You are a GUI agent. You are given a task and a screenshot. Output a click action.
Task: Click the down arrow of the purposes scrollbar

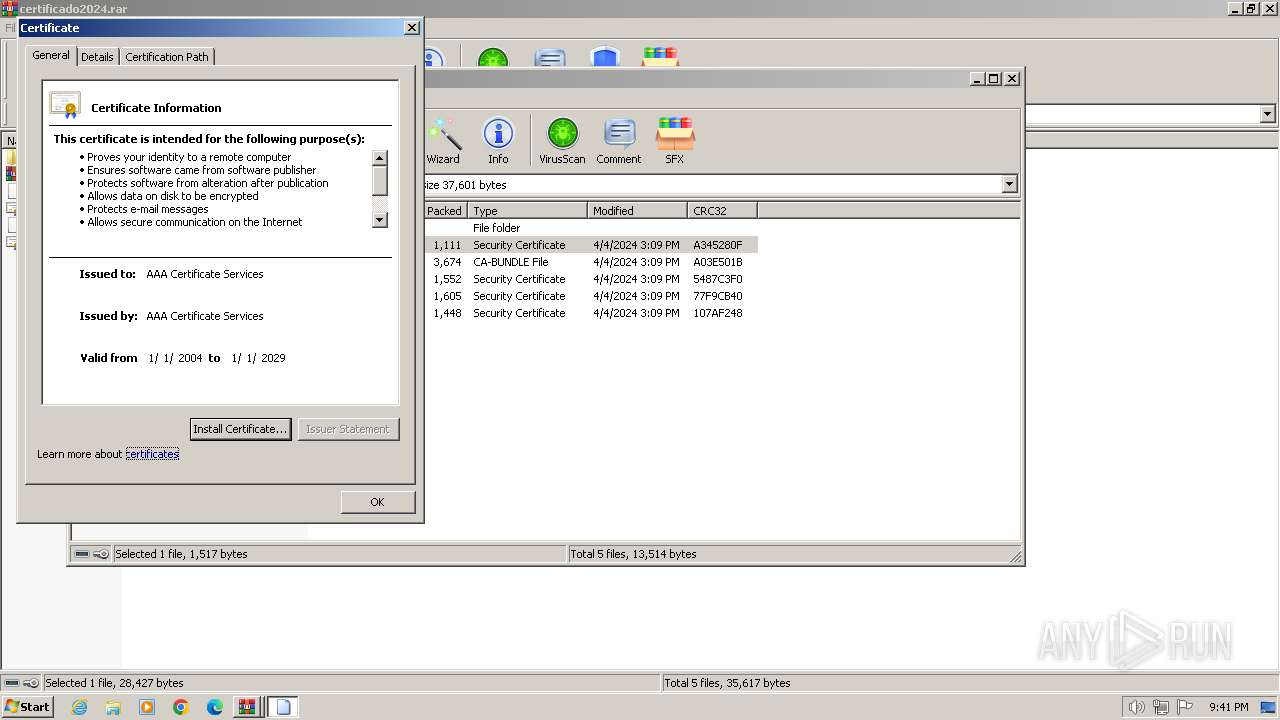click(x=380, y=220)
